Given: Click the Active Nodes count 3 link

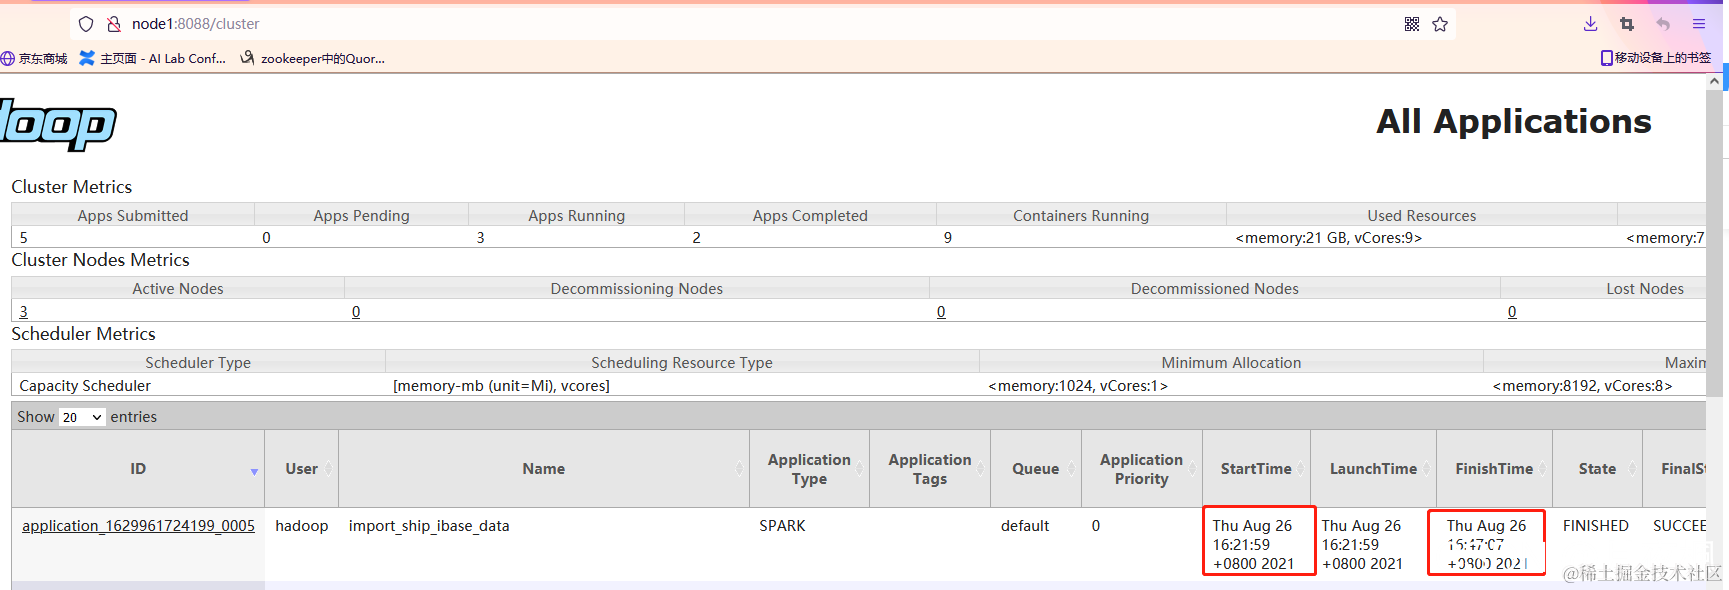Looking at the screenshot, I should [24, 312].
